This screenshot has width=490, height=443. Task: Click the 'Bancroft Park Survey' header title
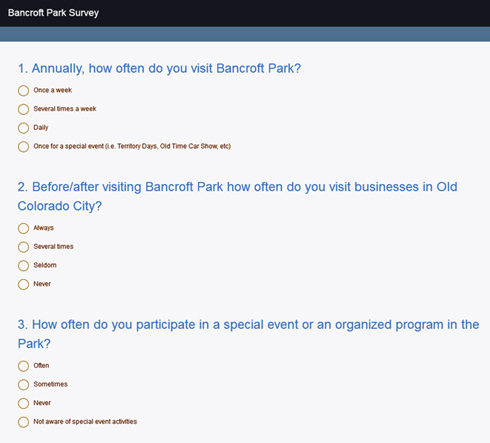[53, 13]
